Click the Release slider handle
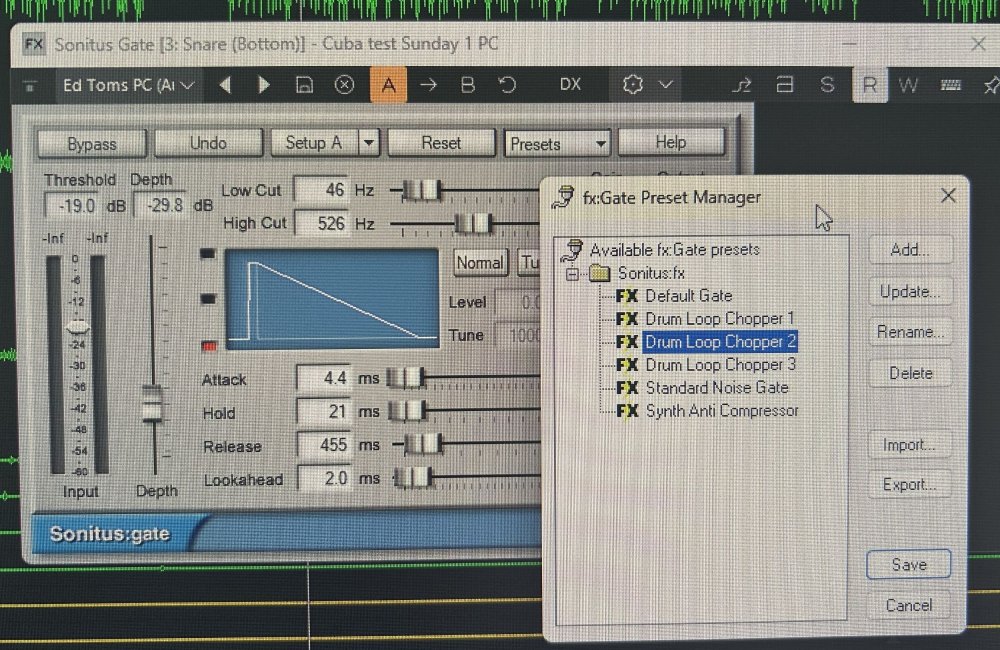The image size is (1000, 650). click(422, 443)
